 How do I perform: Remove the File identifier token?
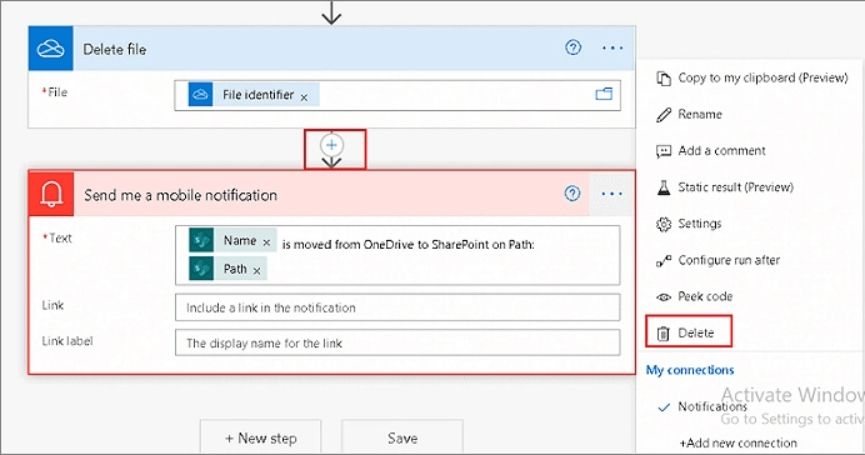pyautogui.click(x=304, y=96)
